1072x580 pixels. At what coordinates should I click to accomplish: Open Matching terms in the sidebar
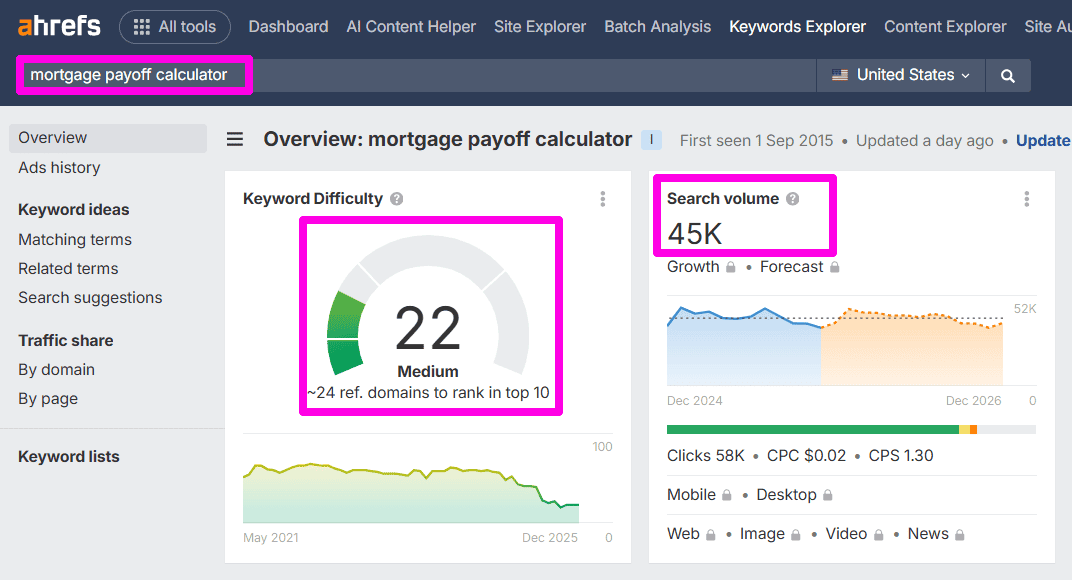pyautogui.click(x=74, y=239)
